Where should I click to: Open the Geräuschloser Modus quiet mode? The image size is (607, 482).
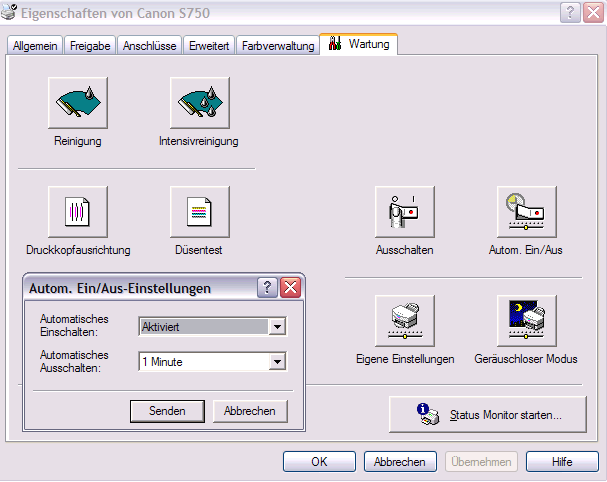[x=527, y=321]
